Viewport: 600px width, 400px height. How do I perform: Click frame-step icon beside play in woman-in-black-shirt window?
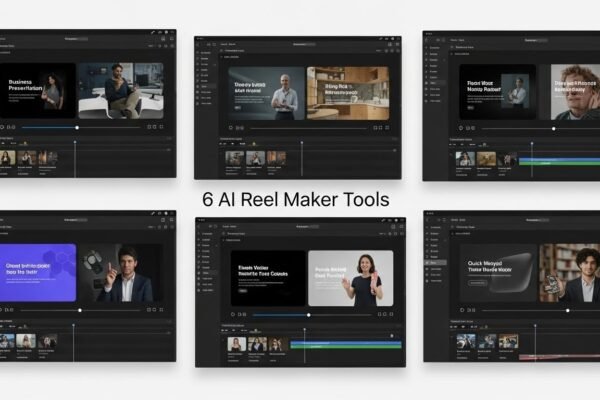pyautogui.click(x=242, y=314)
